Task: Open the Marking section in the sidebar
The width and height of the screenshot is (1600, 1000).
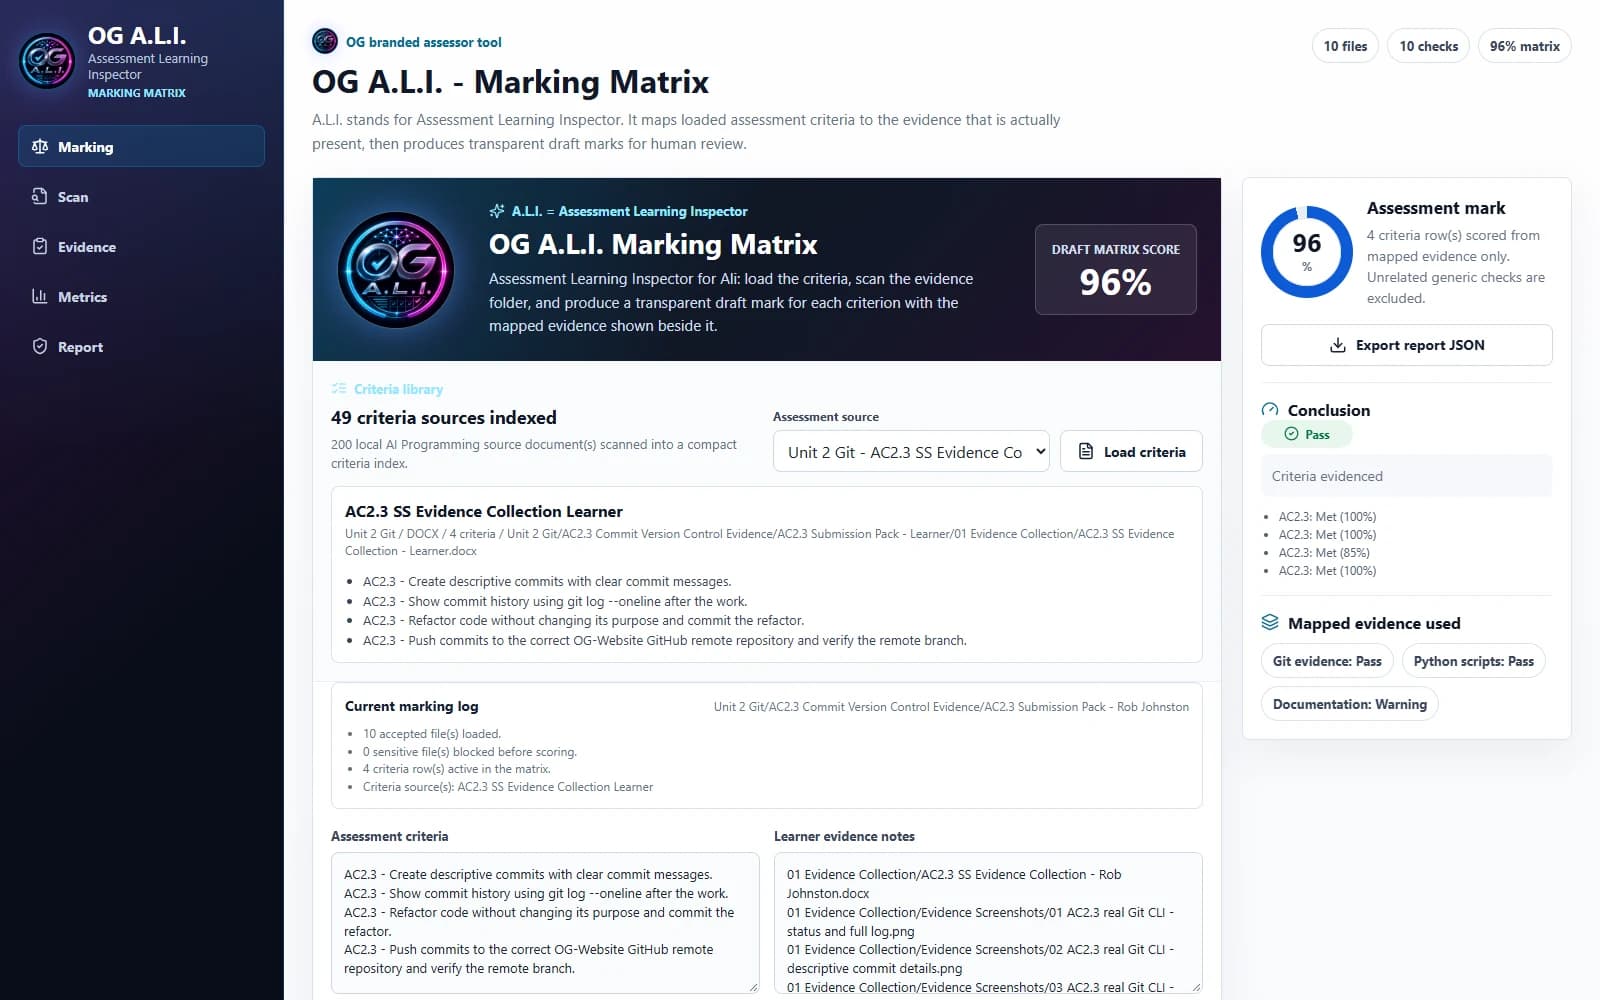Action: (141, 146)
